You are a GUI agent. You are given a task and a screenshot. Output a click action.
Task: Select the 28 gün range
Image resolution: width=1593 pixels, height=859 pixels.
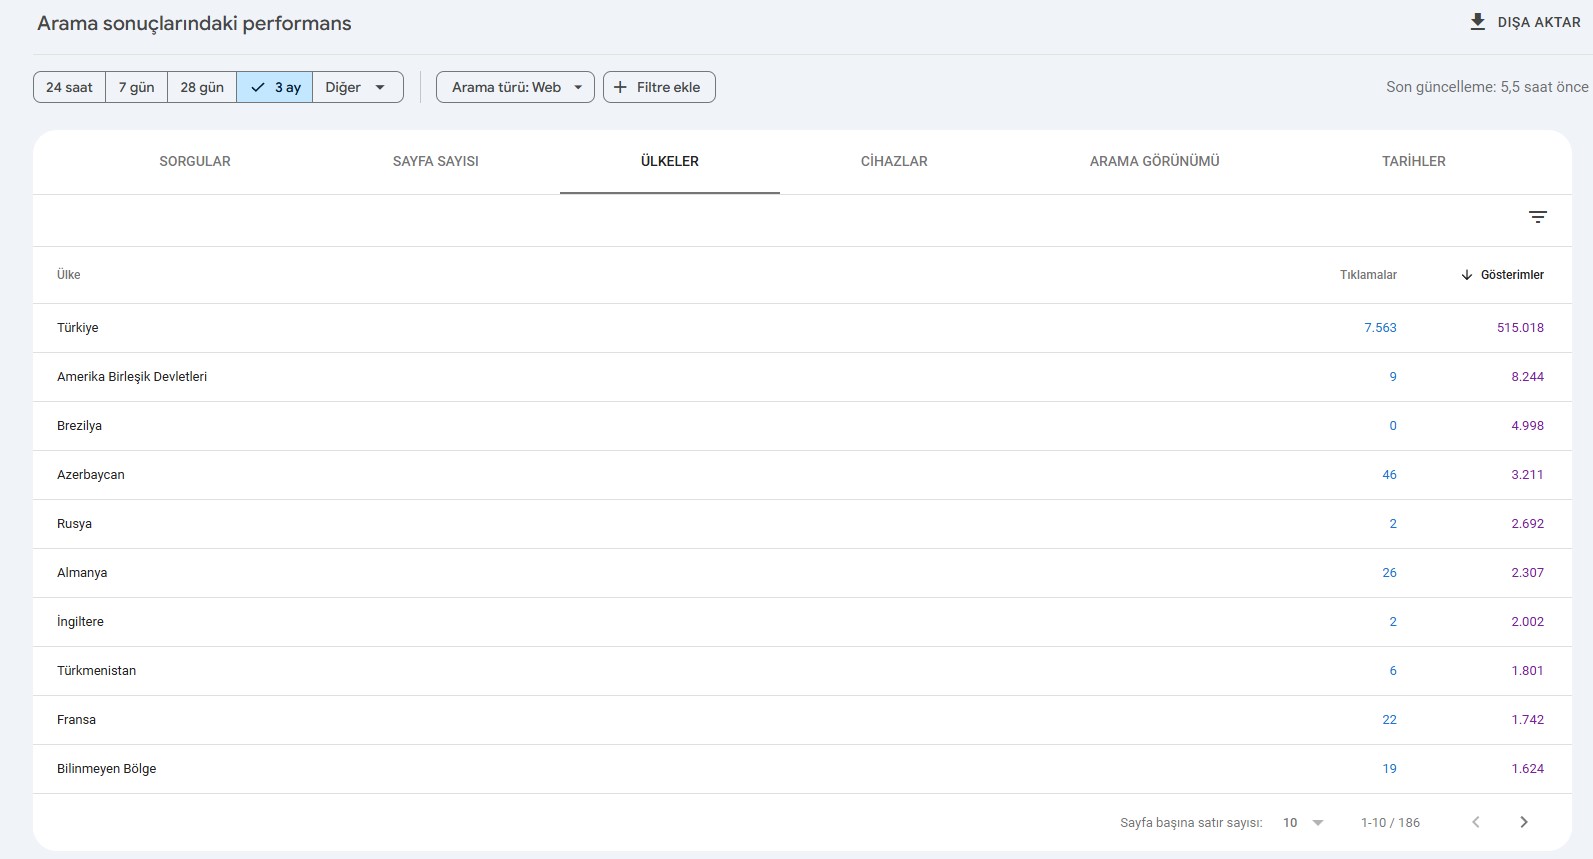pos(202,87)
